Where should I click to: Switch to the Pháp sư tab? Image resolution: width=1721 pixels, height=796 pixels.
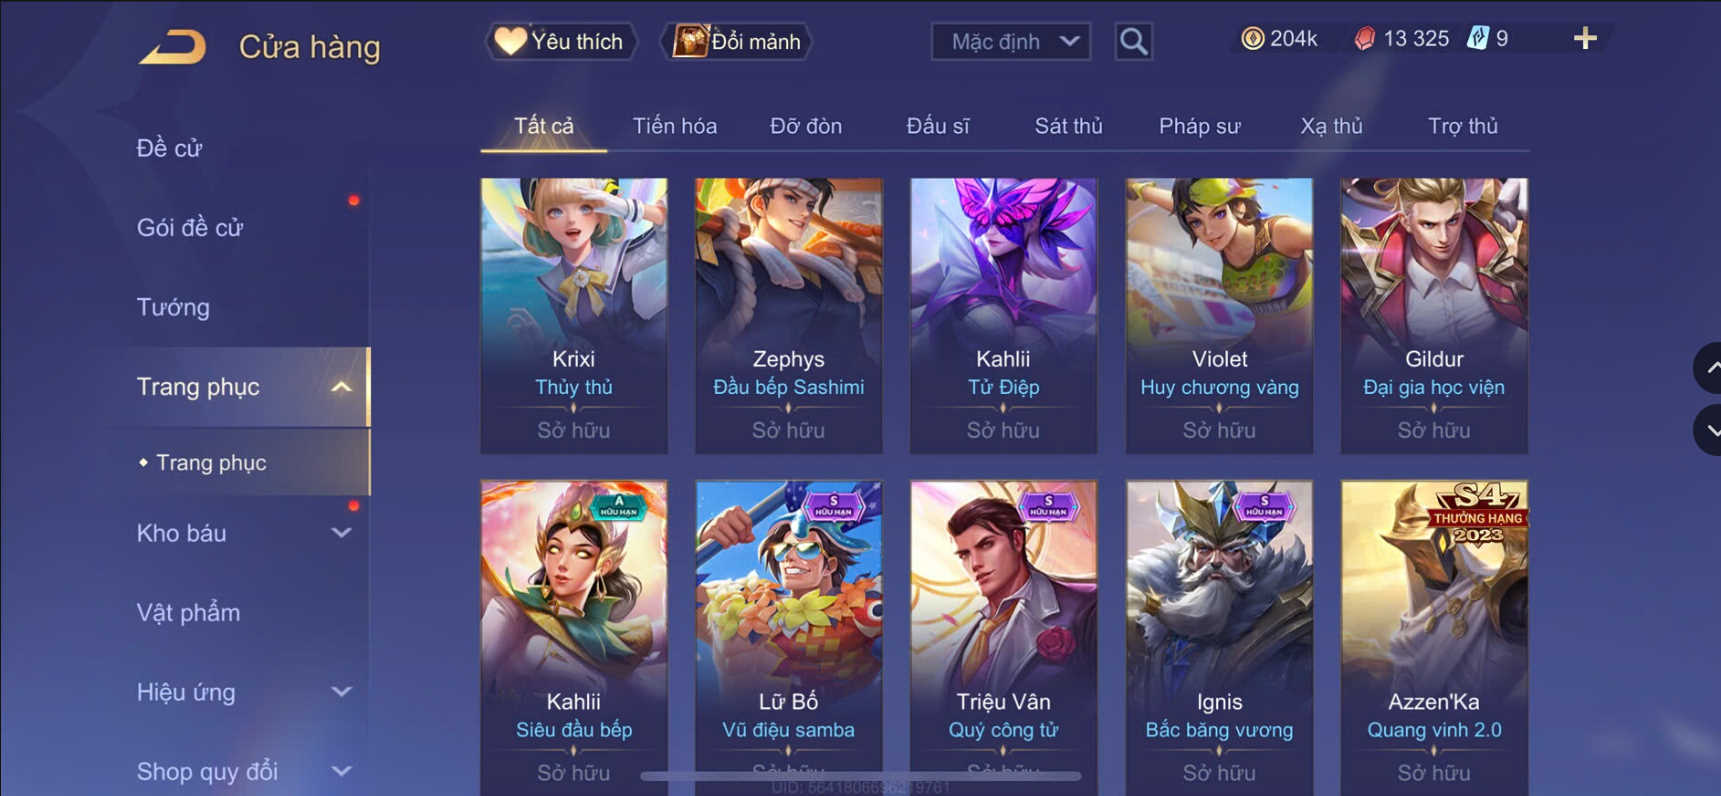pyautogui.click(x=1199, y=126)
